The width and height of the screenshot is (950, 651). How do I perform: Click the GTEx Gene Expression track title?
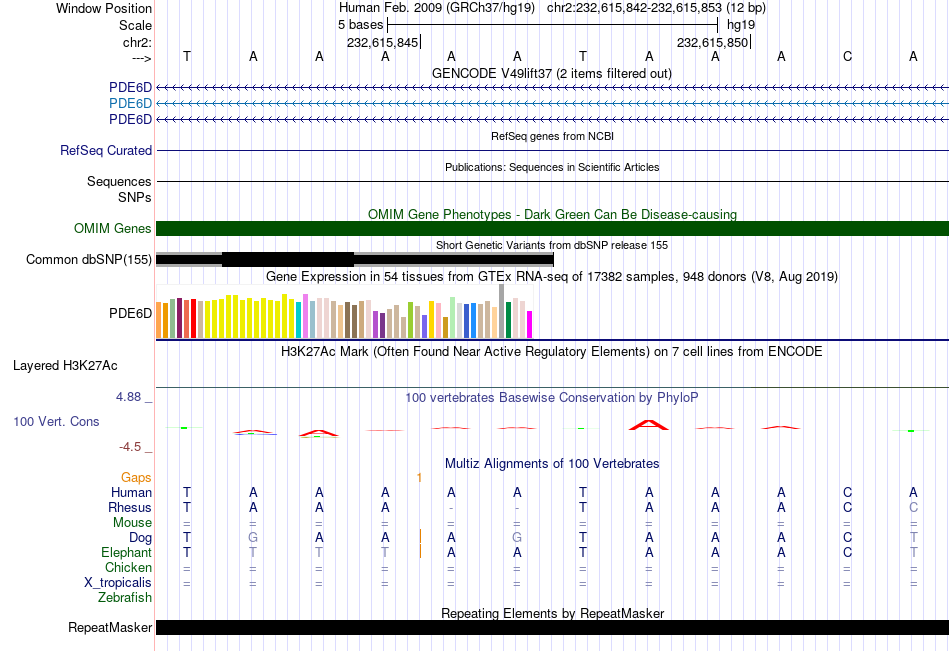[552, 276]
